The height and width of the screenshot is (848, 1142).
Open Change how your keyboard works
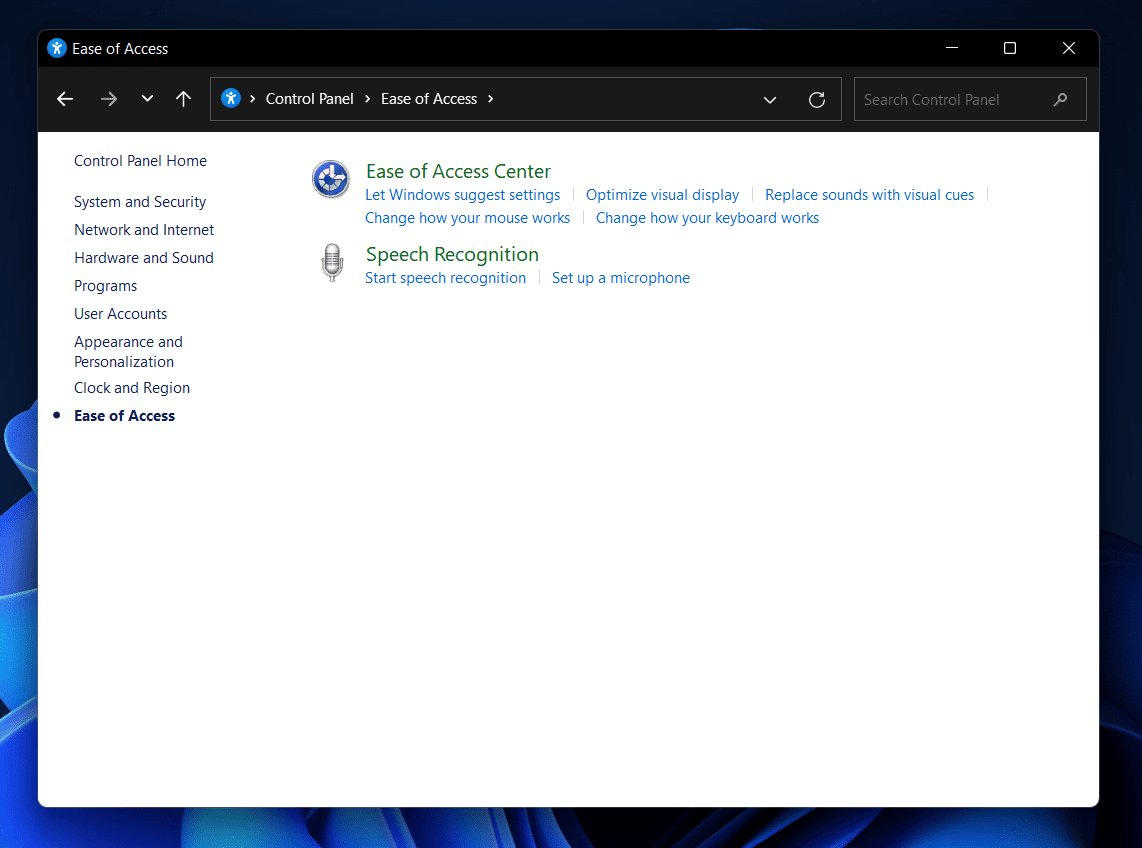[x=707, y=218]
